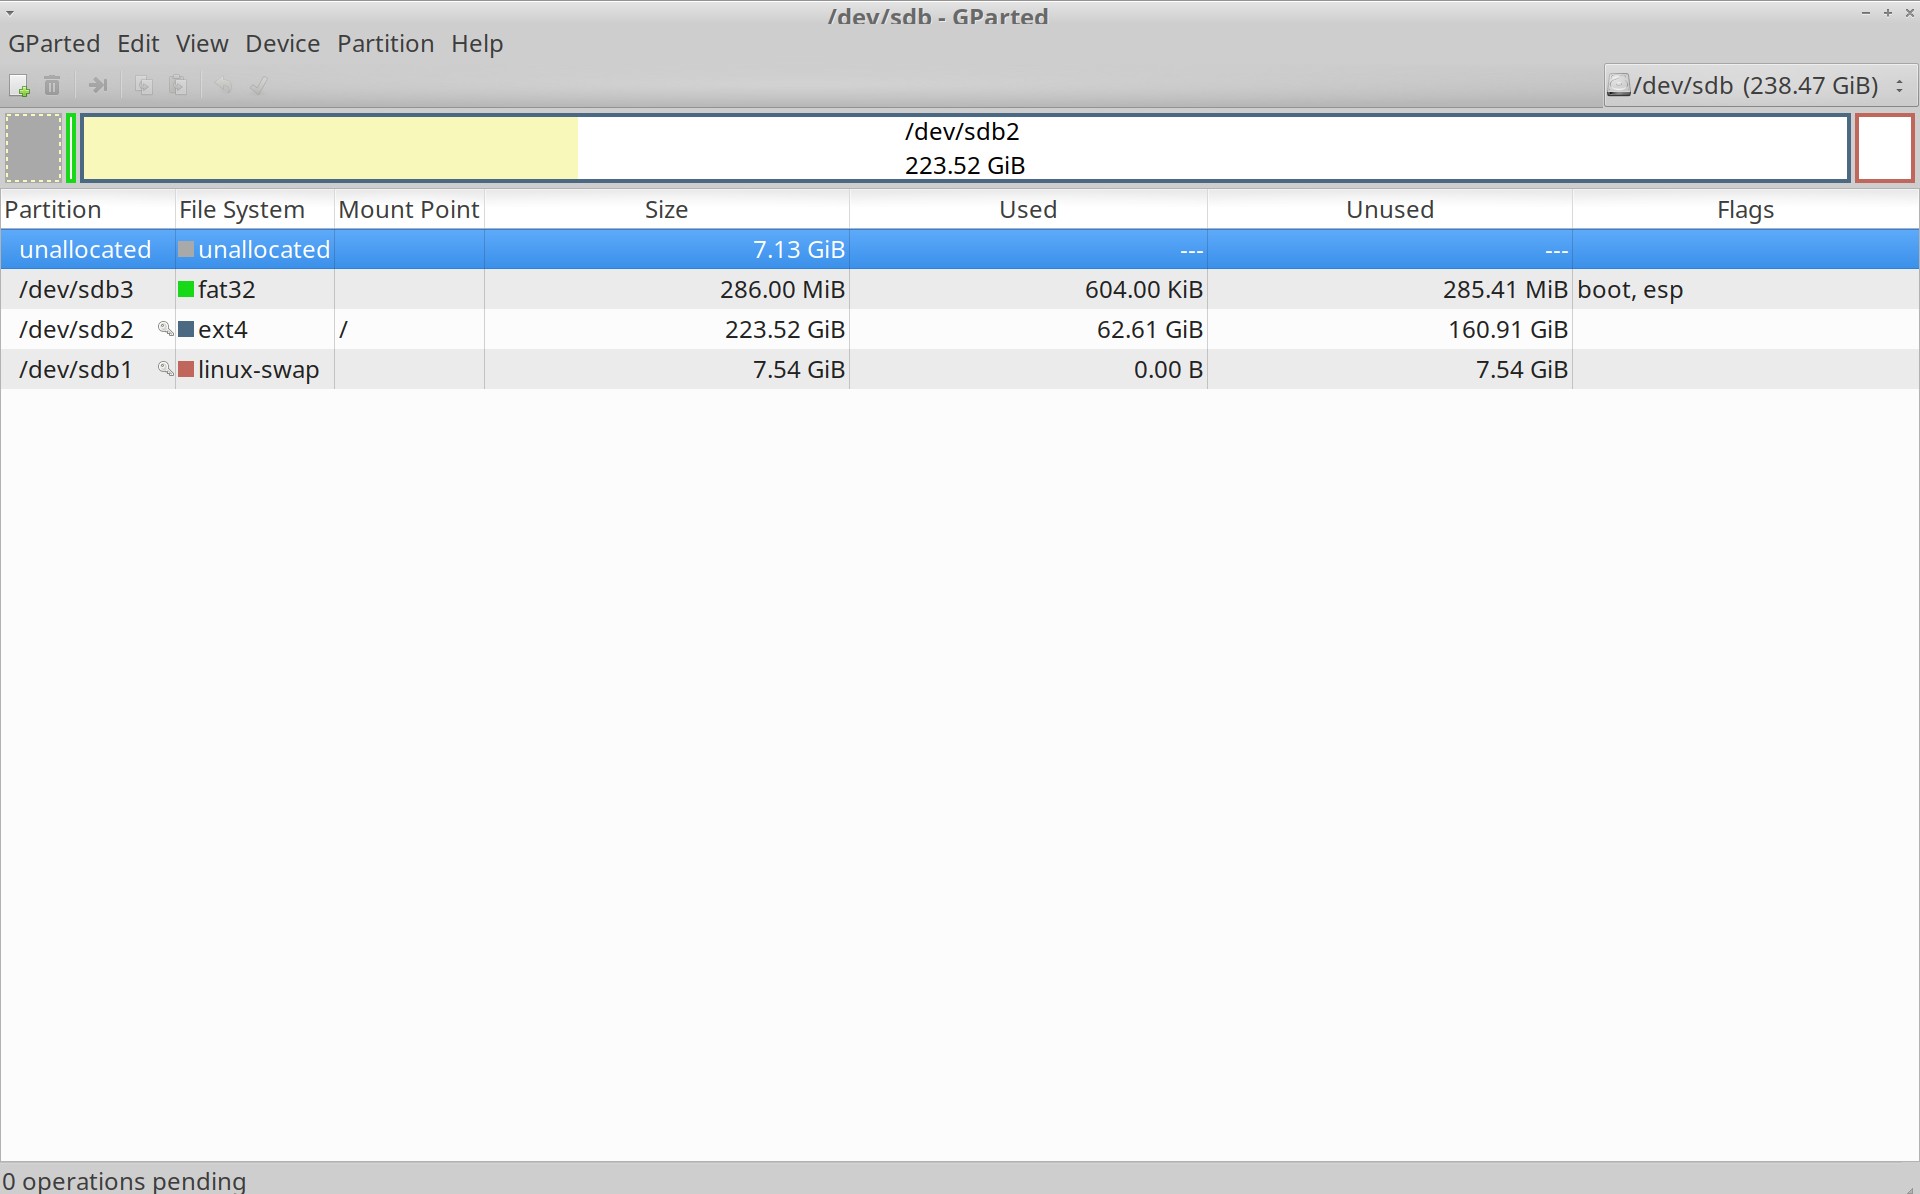
Task: Sort by the Size column header
Action: [x=666, y=210]
